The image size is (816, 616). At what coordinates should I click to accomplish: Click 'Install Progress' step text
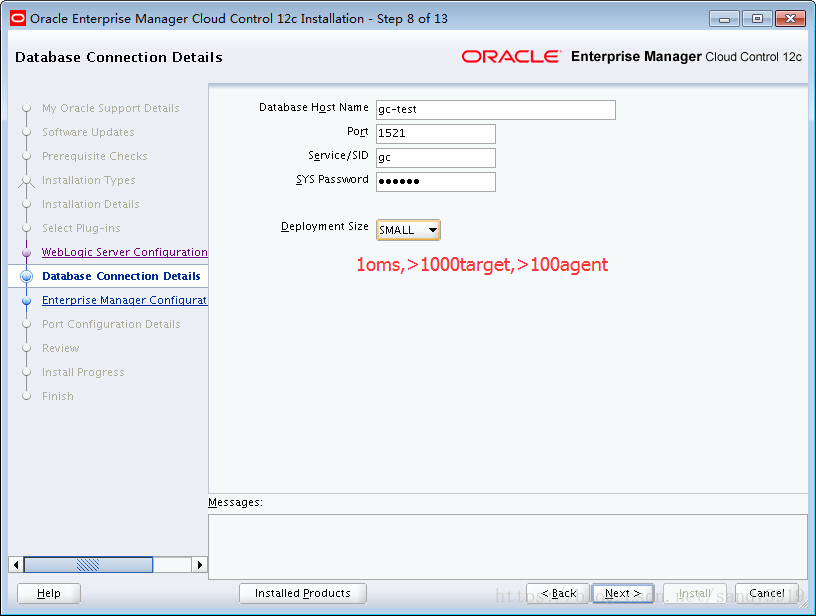tap(83, 372)
